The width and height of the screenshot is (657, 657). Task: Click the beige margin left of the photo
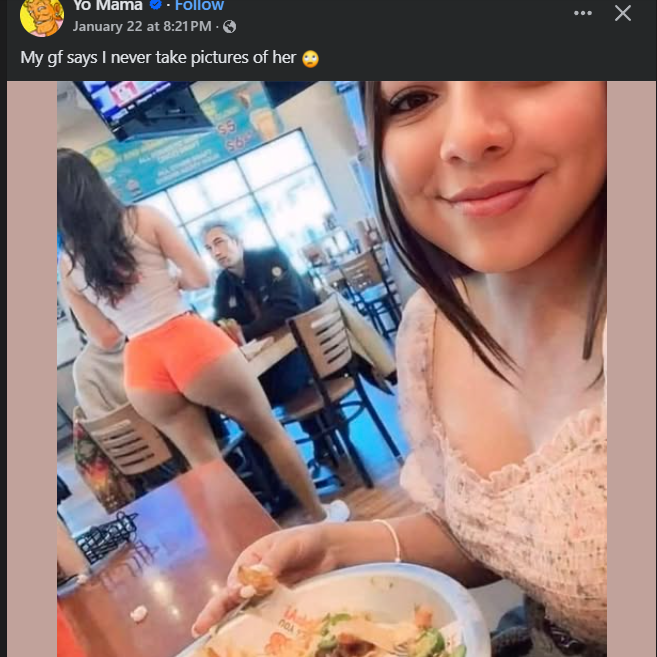(32, 369)
